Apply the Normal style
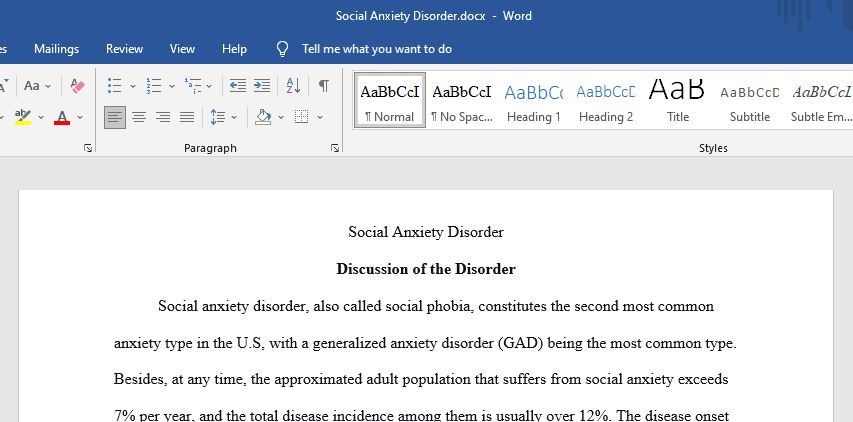This screenshot has width=853, height=422. (390, 101)
